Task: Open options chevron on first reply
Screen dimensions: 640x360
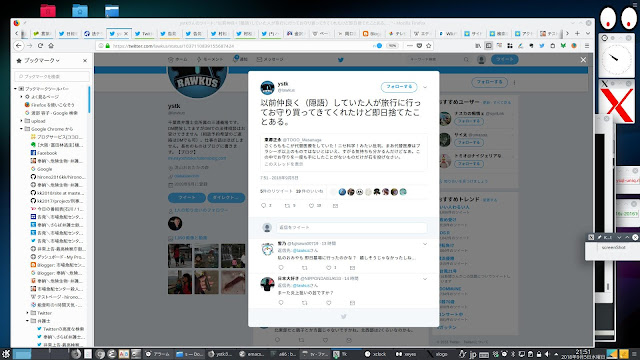Action: (x=425, y=244)
